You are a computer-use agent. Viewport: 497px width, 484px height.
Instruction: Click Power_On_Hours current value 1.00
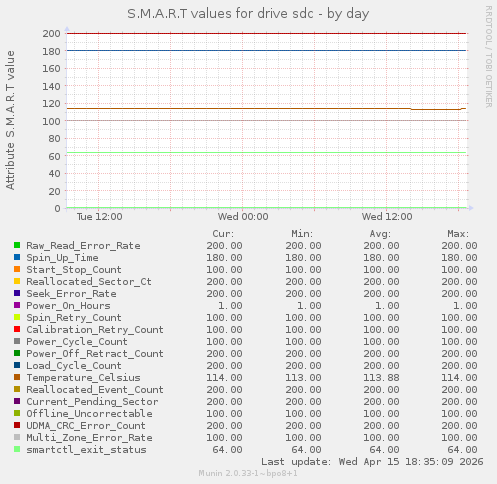tap(230, 306)
